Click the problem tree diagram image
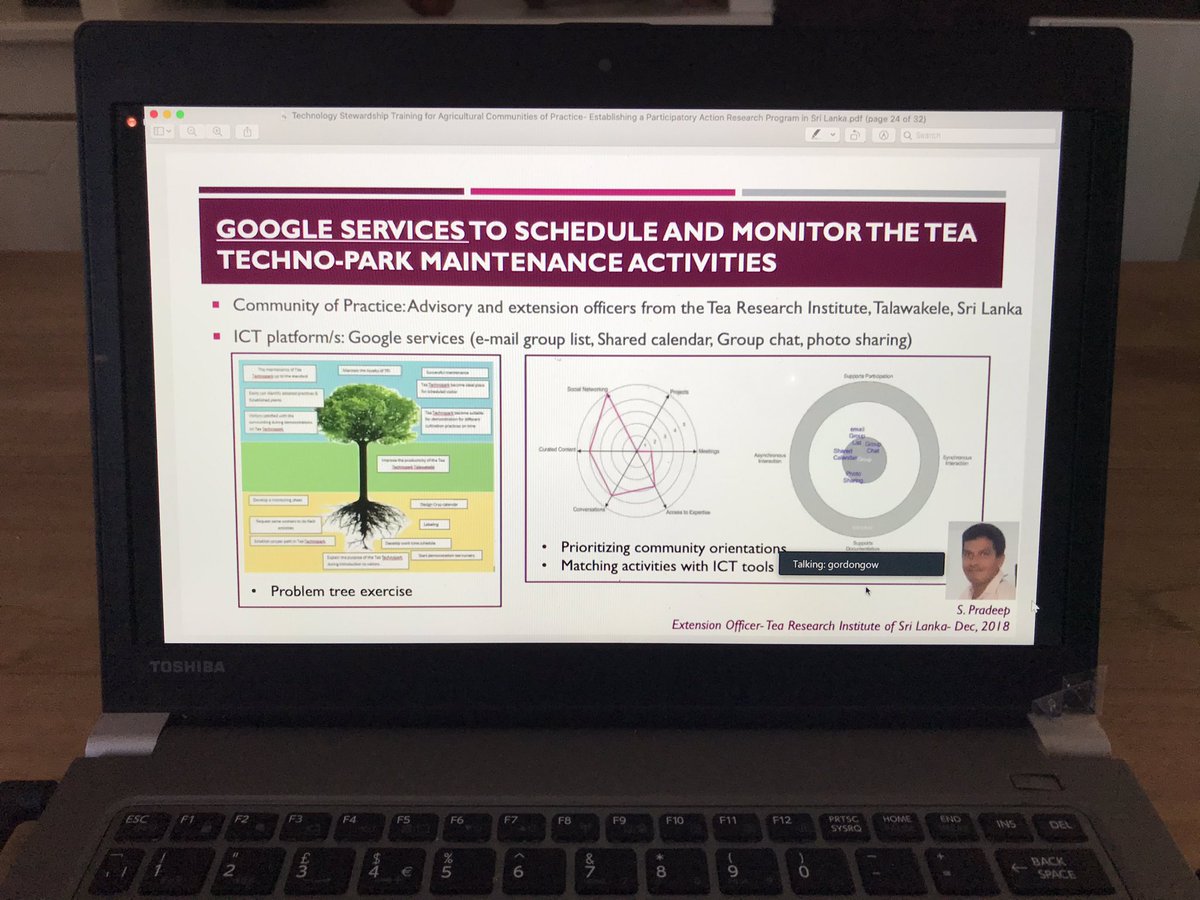This screenshot has width=1200, height=900. (369, 465)
